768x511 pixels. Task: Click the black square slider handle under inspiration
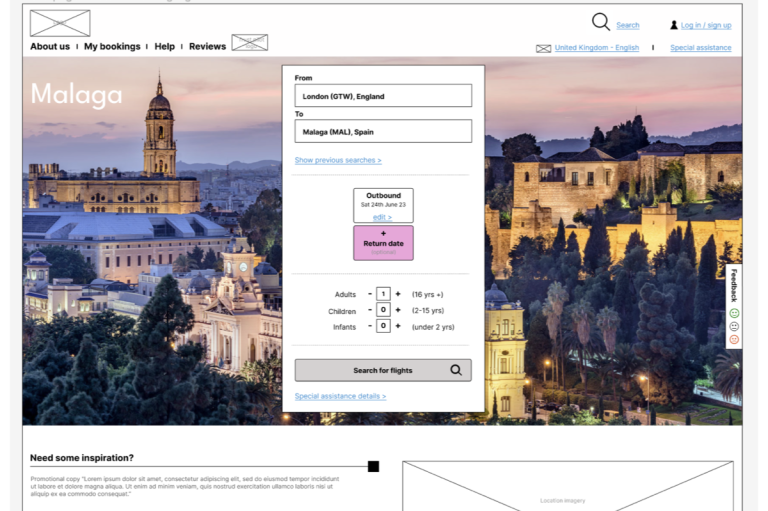coord(373,466)
